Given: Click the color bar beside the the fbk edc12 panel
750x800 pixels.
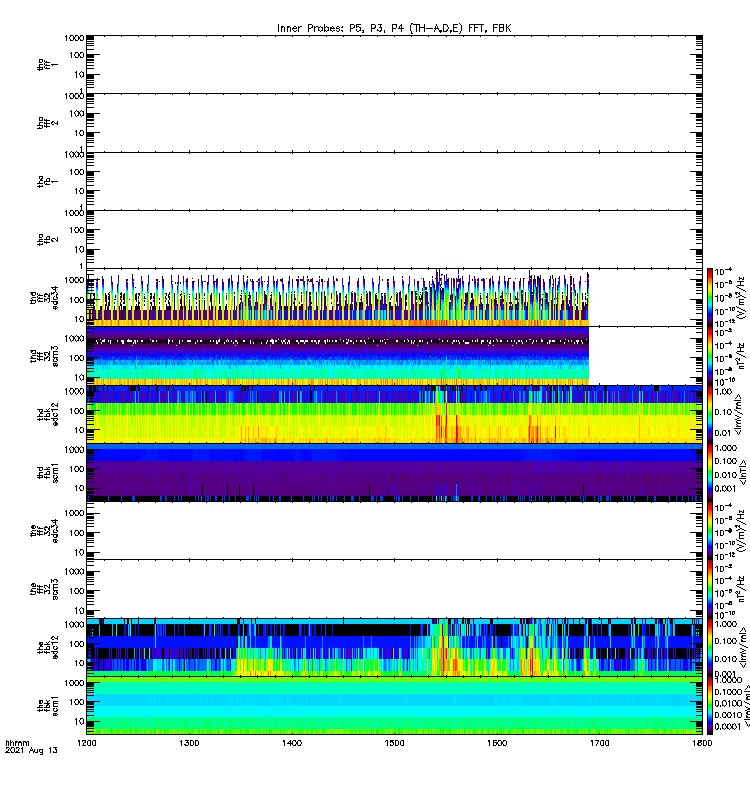Looking at the screenshot, I should pos(710,647).
